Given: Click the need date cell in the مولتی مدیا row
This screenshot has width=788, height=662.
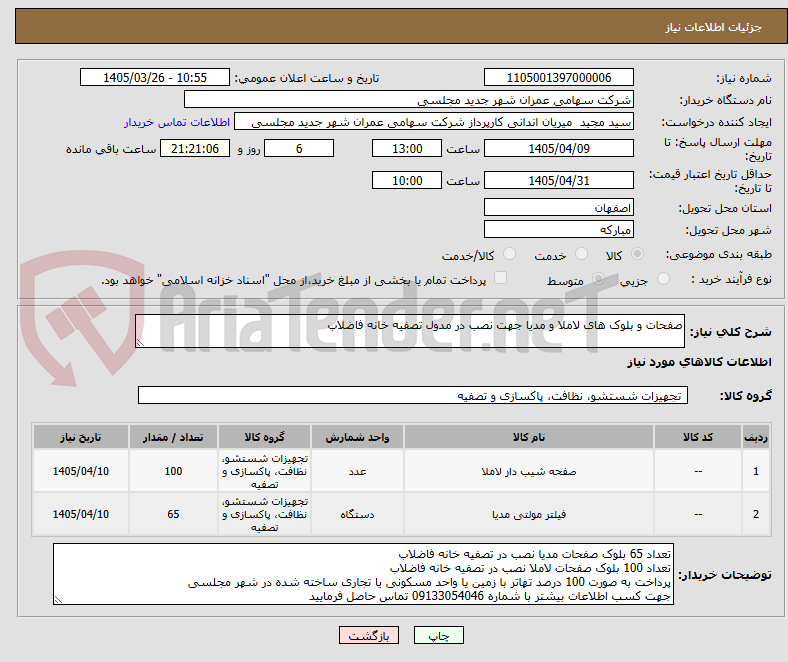Looking at the screenshot, I should click(x=81, y=514).
